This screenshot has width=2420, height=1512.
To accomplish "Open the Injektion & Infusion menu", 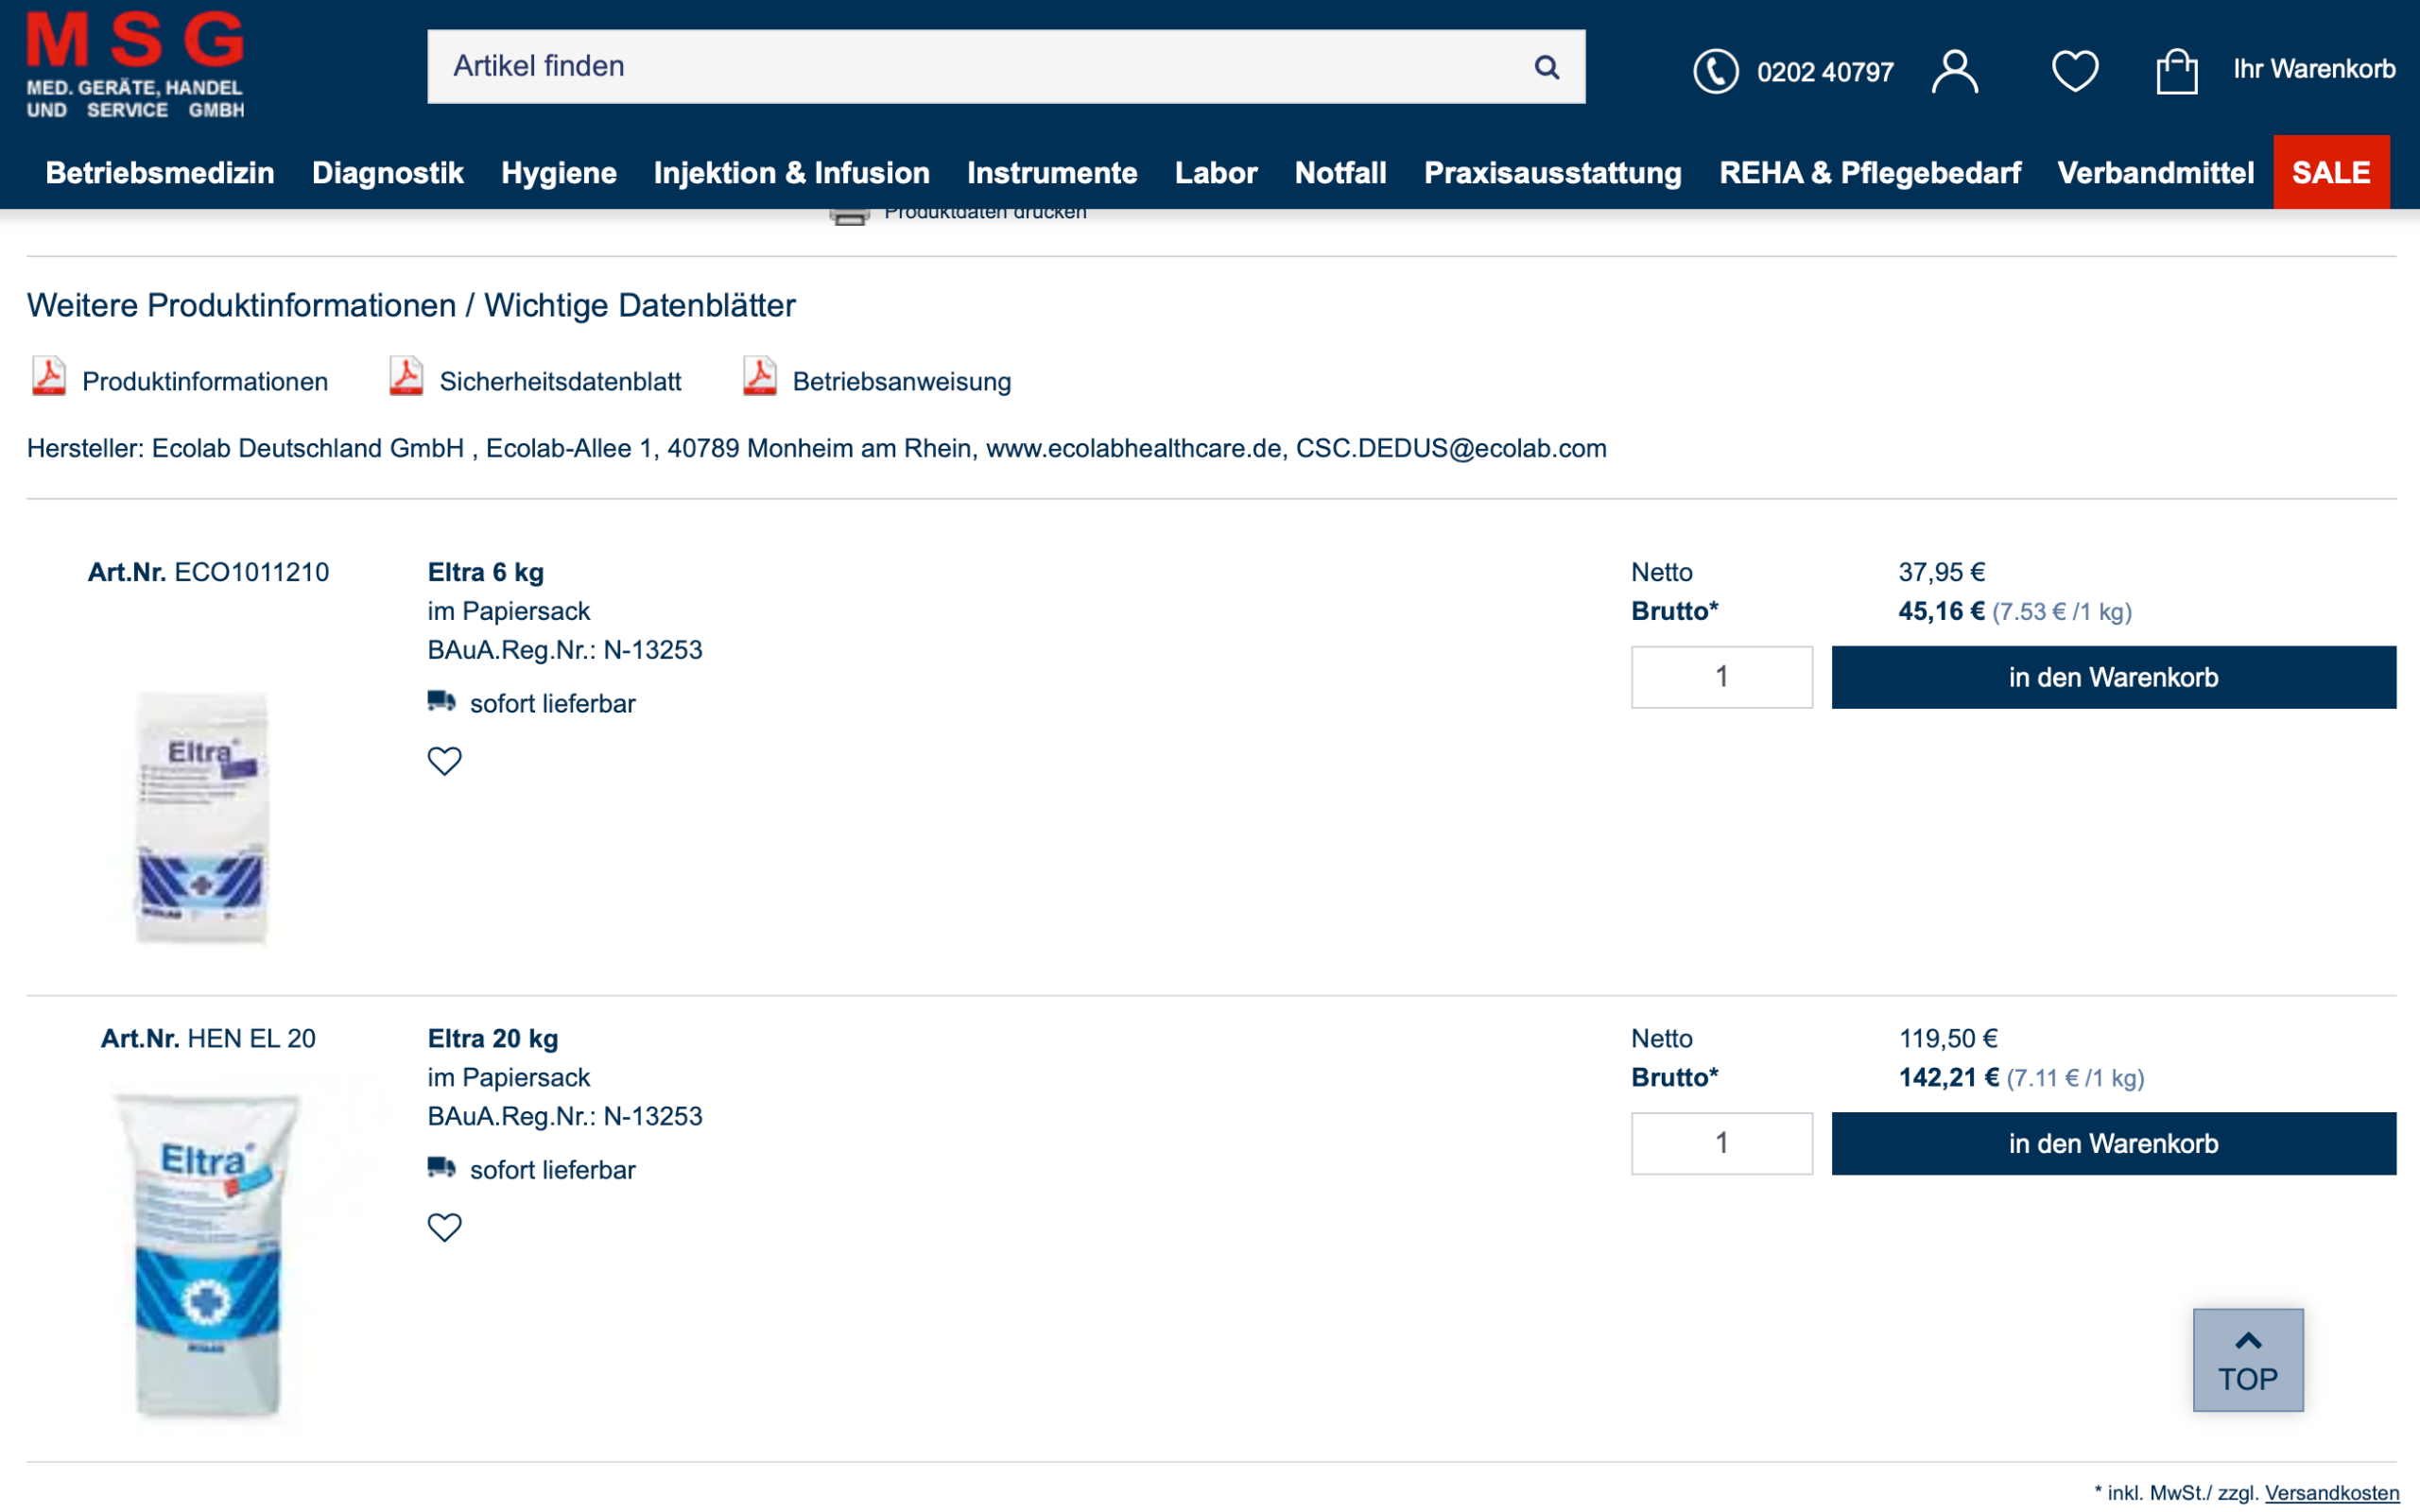I will 791,173.
